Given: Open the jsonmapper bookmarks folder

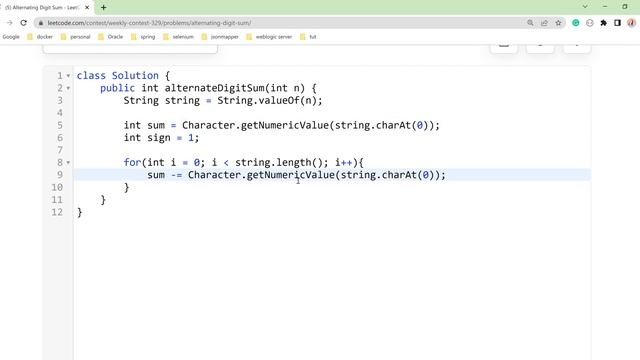Looking at the screenshot, I should click(x=220, y=37).
